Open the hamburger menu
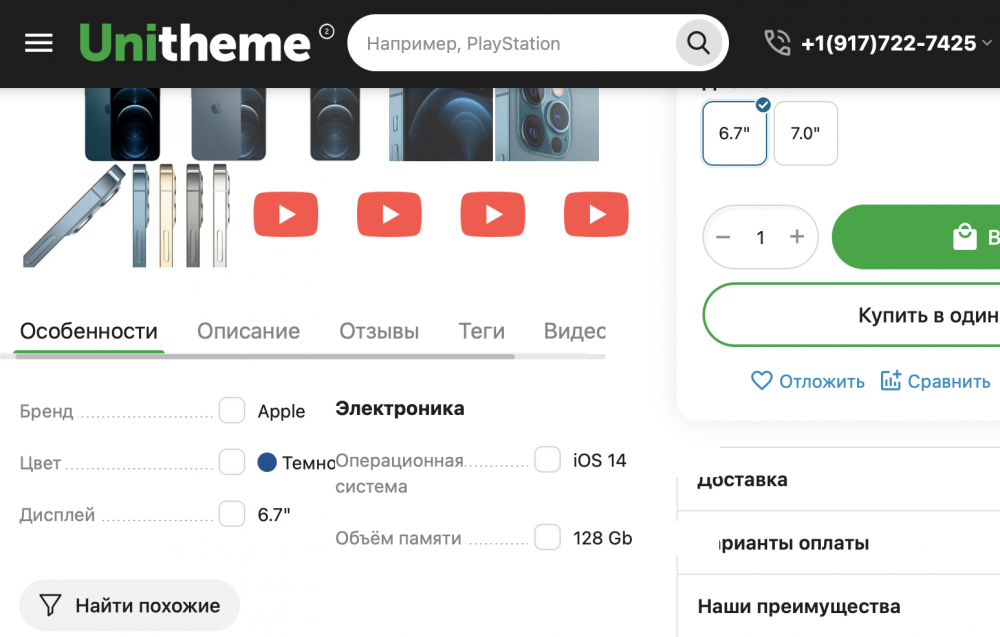The image size is (1000, 637). pos(38,43)
